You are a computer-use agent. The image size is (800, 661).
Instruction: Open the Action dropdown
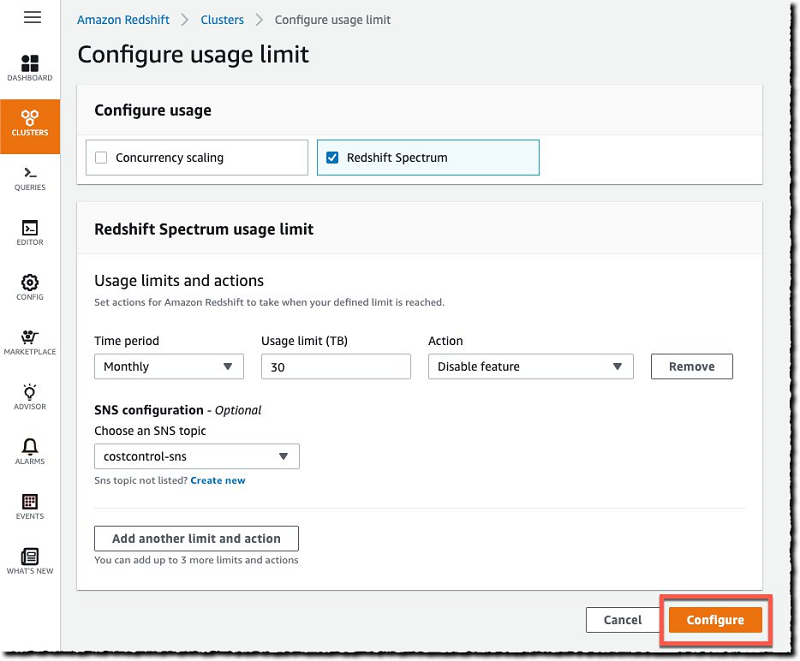531,367
